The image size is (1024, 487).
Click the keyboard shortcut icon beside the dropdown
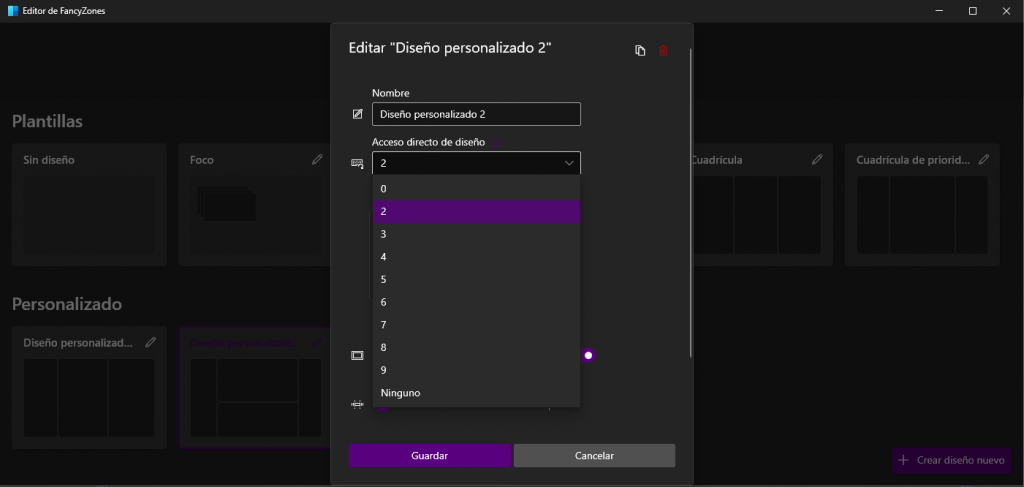[357, 163]
